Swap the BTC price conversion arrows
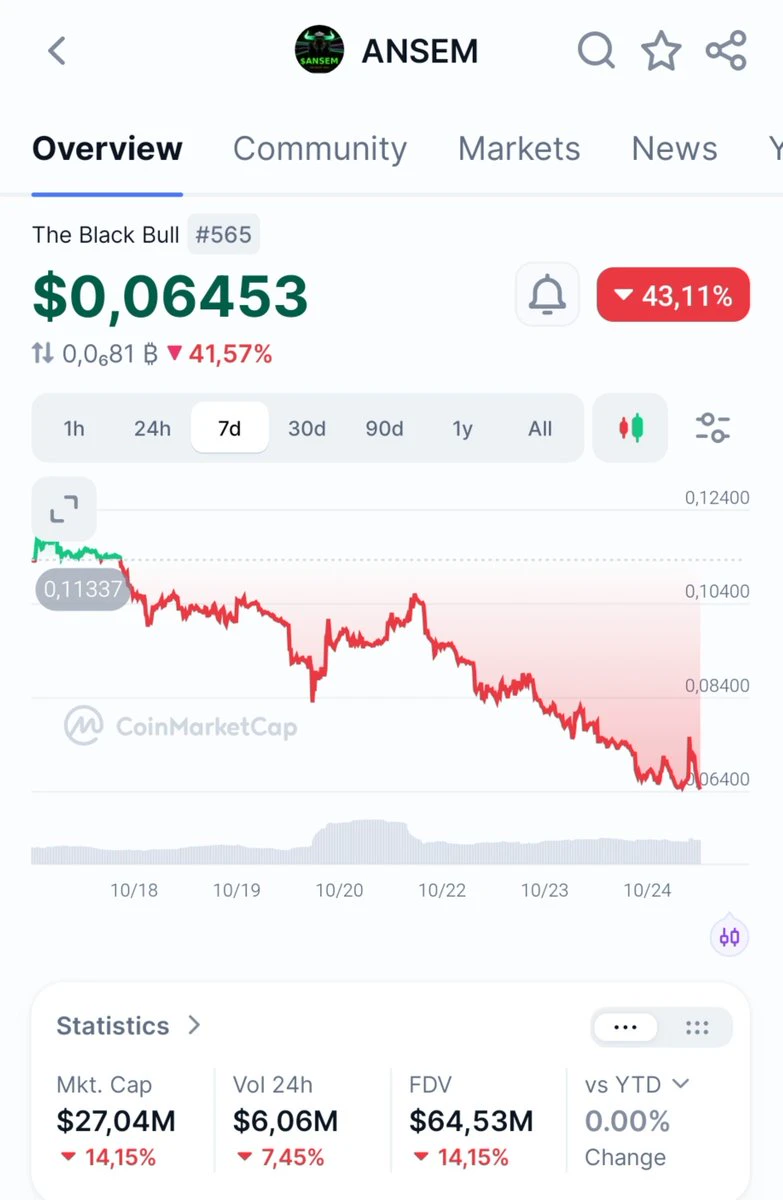783x1200 pixels. coord(43,353)
